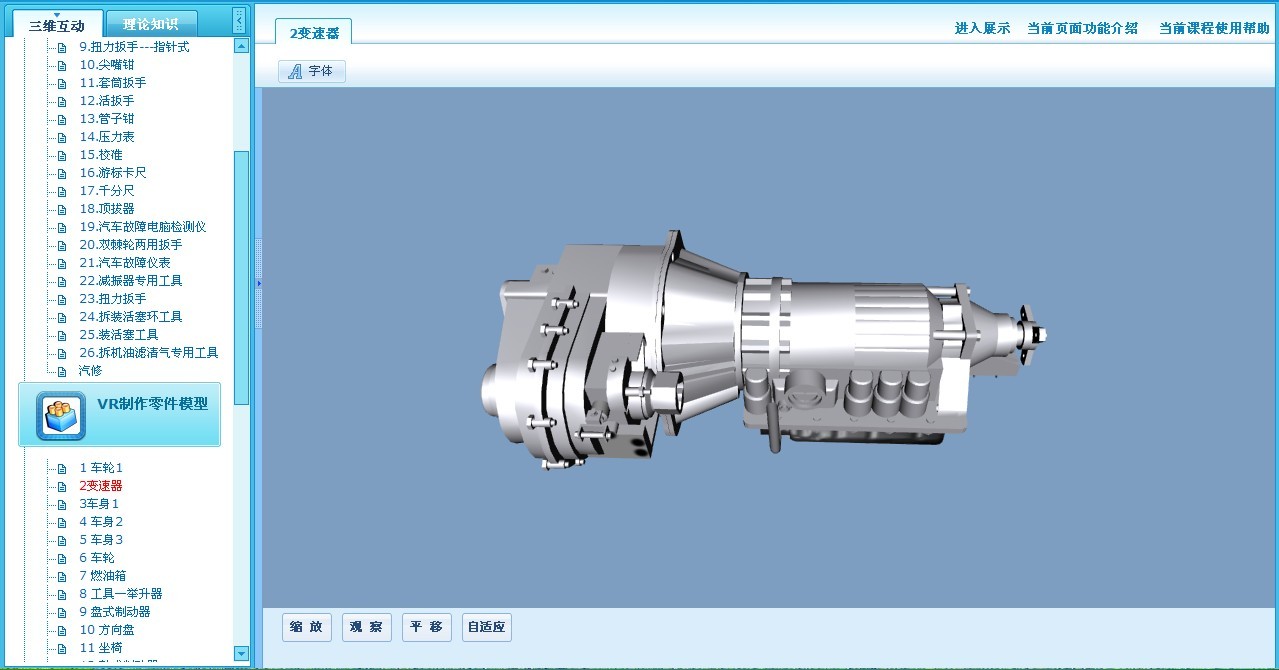Click the document icon beside 18.顶拔器

click(61, 209)
